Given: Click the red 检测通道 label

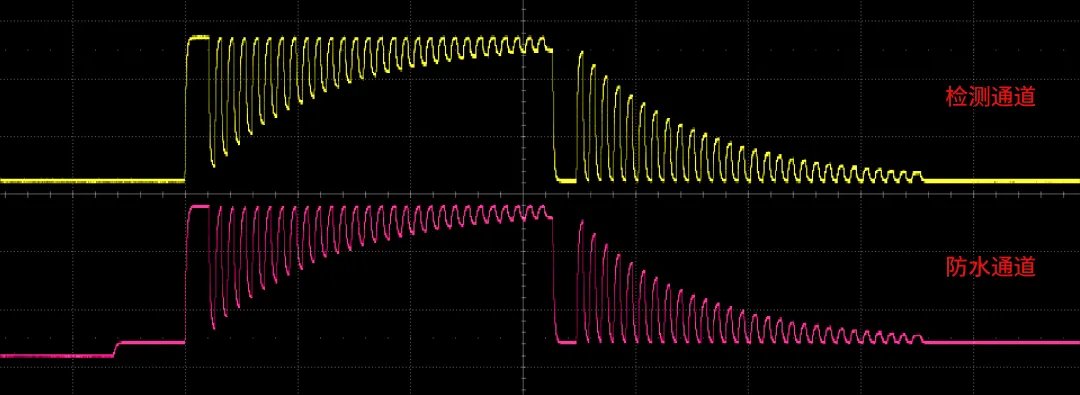Looking at the screenshot, I should (x=990, y=98).
